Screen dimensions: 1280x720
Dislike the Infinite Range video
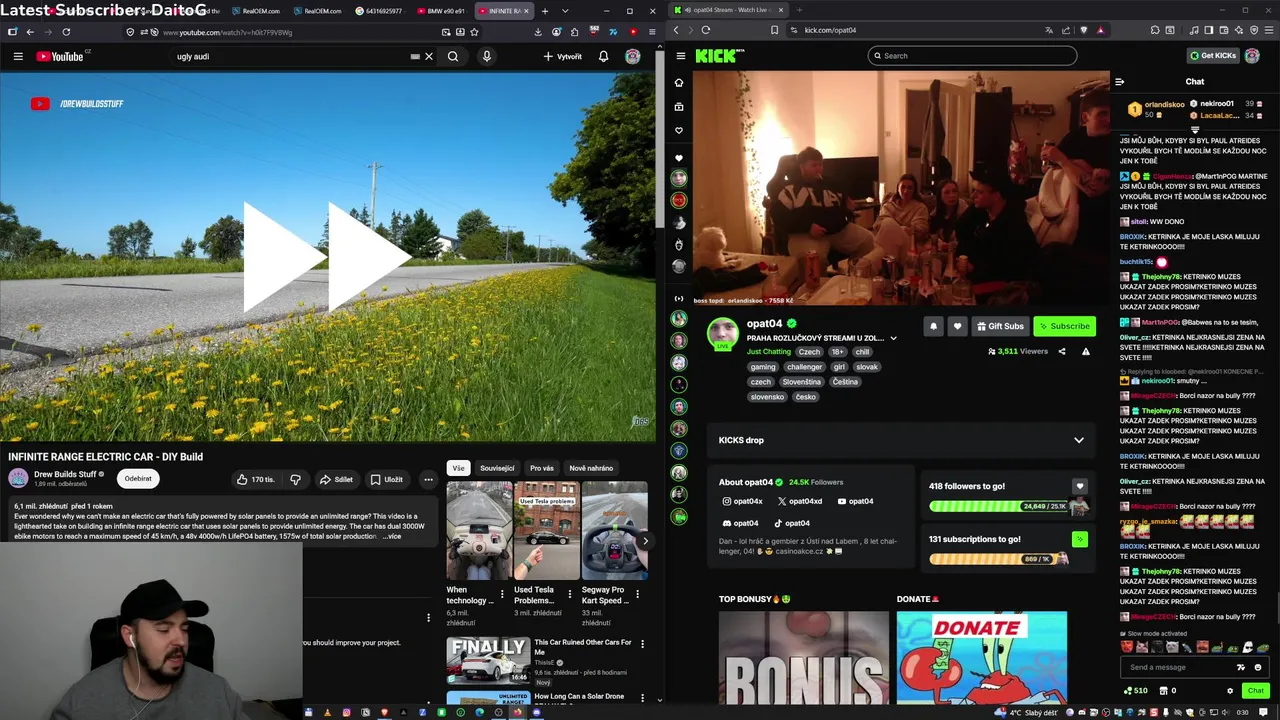point(295,479)
